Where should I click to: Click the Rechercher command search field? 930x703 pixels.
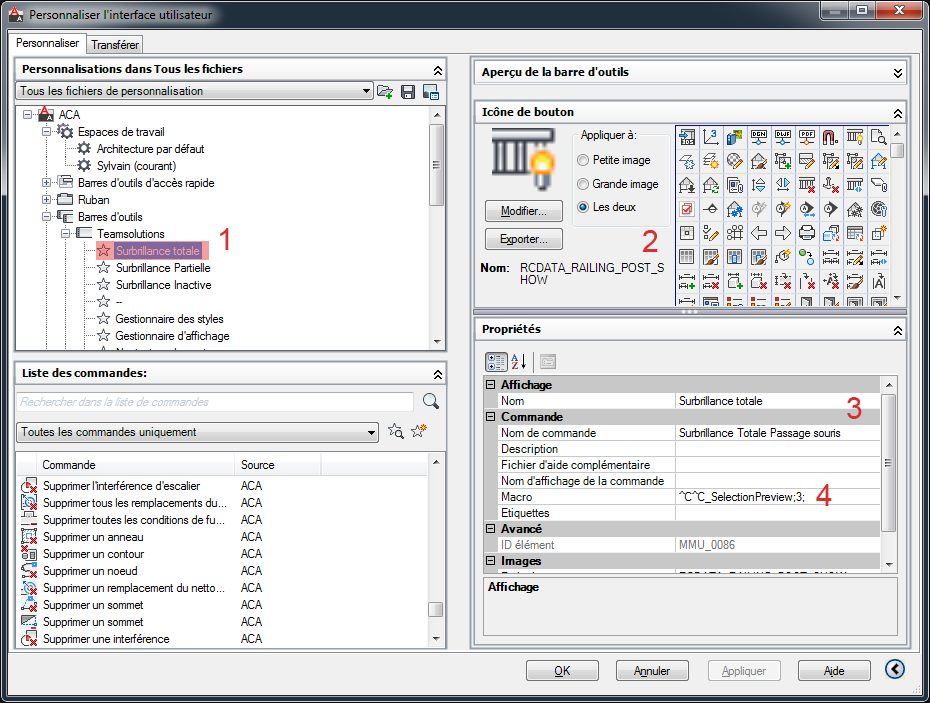(x=215, y=402)
